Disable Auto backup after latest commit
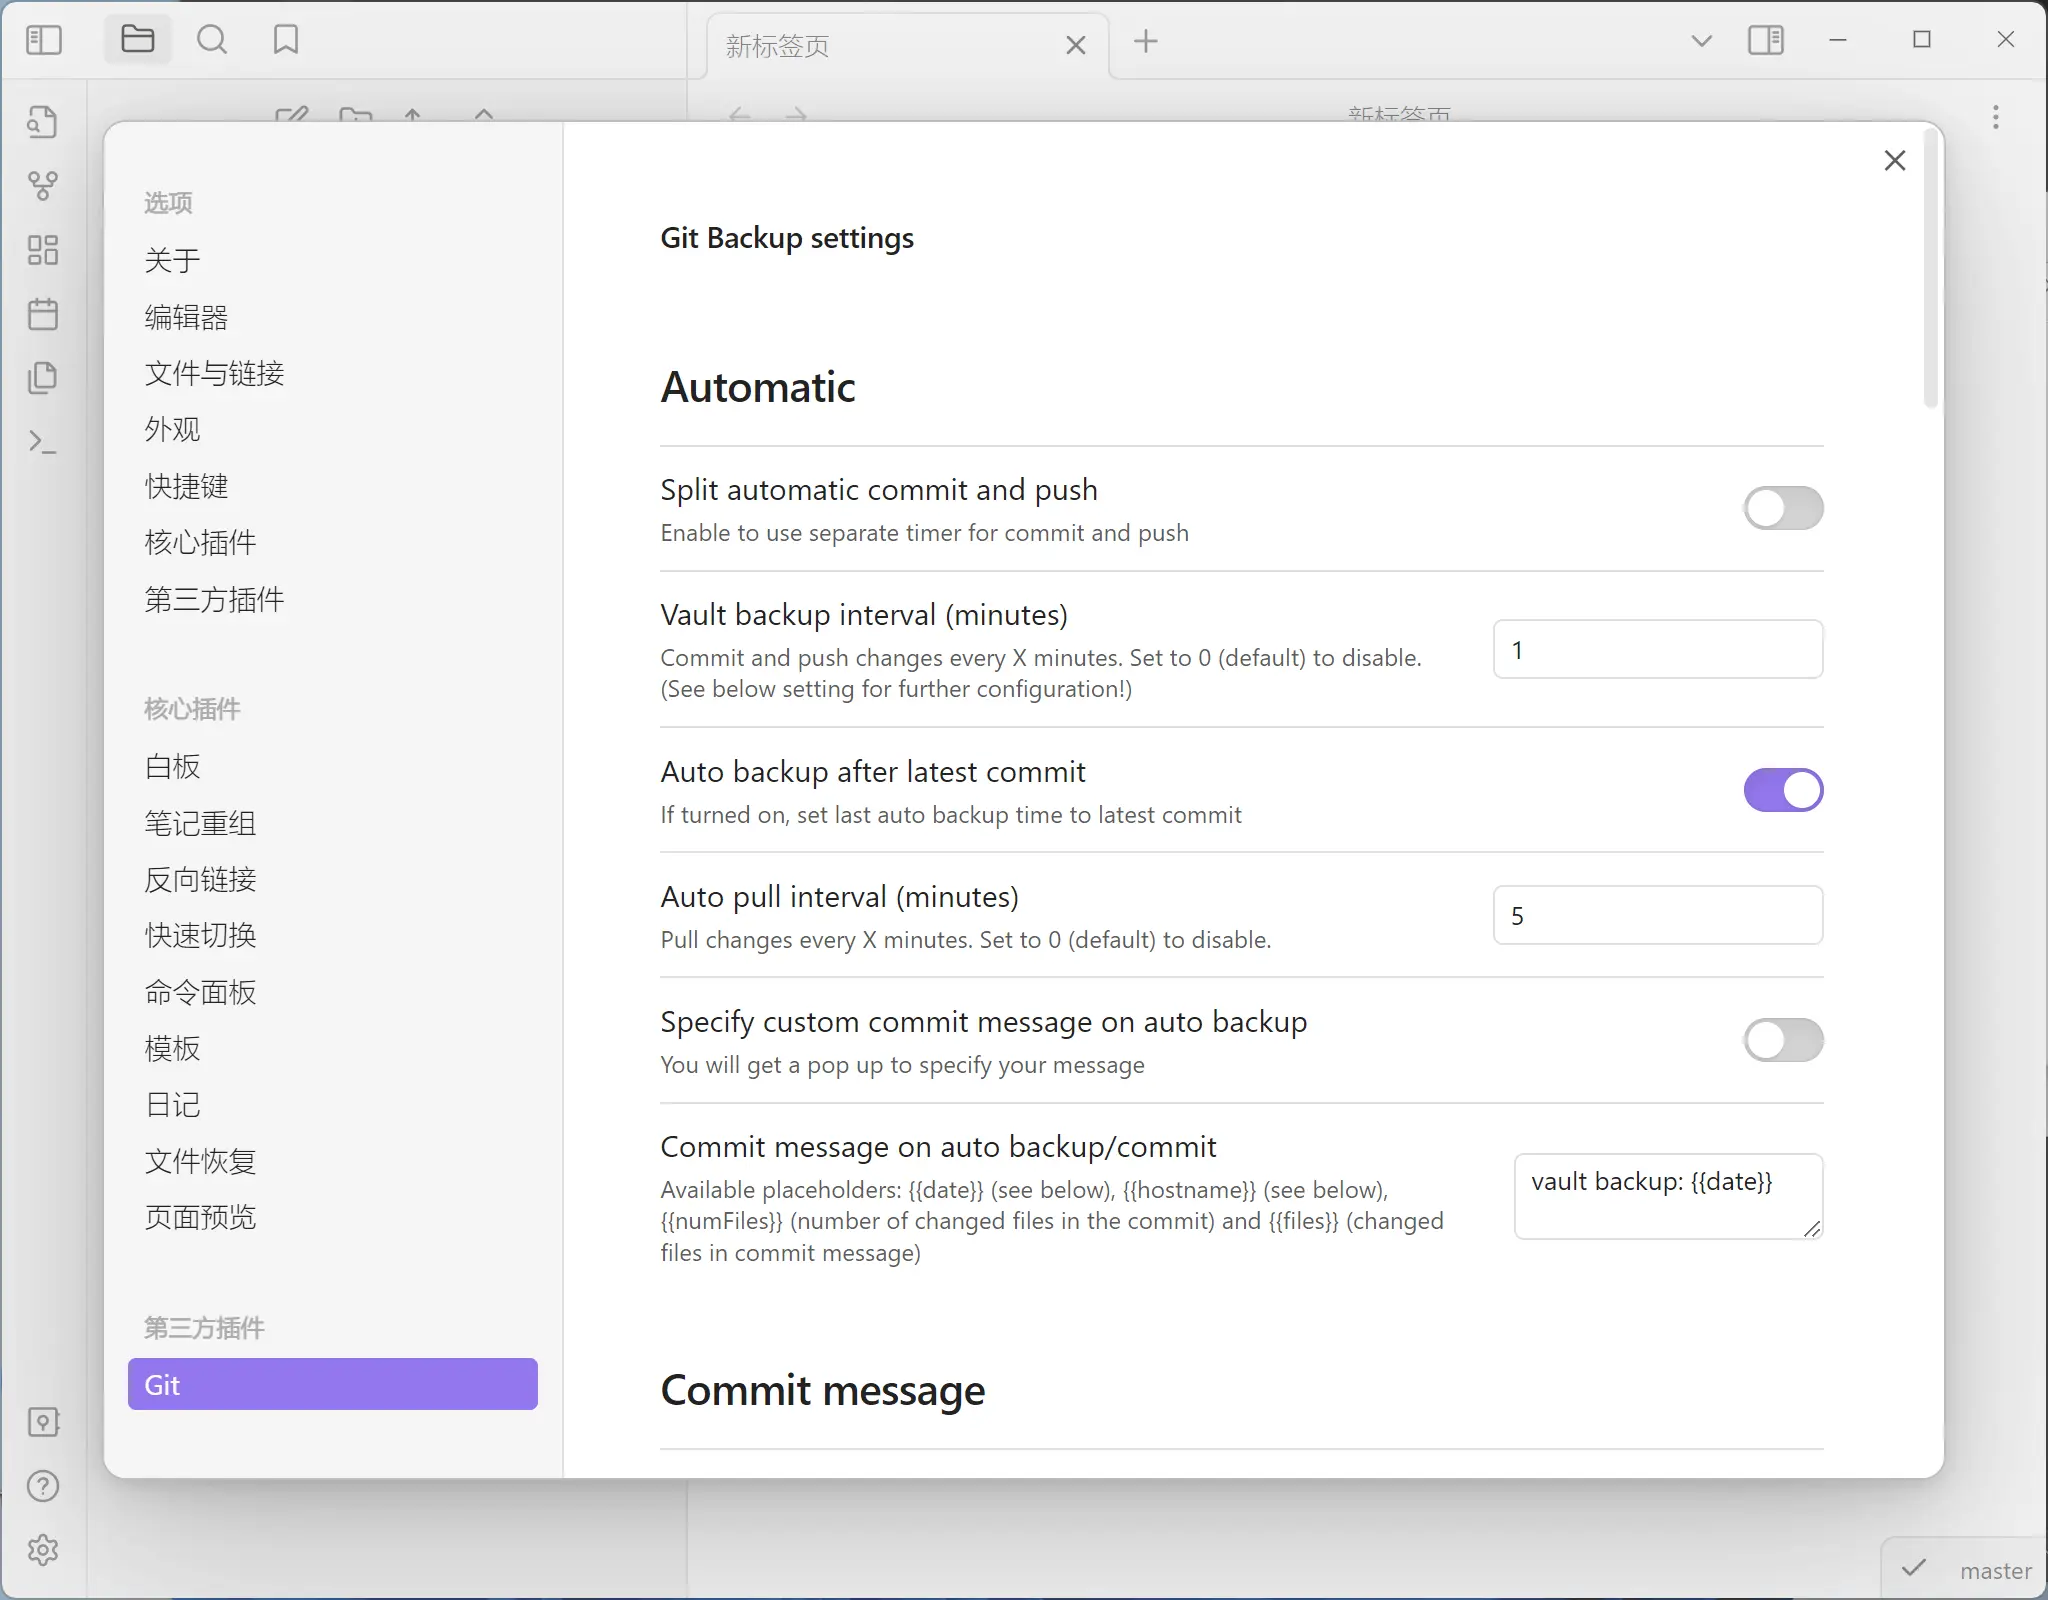This screenshot has width=2048, height=1600. tap(1782, 791)
